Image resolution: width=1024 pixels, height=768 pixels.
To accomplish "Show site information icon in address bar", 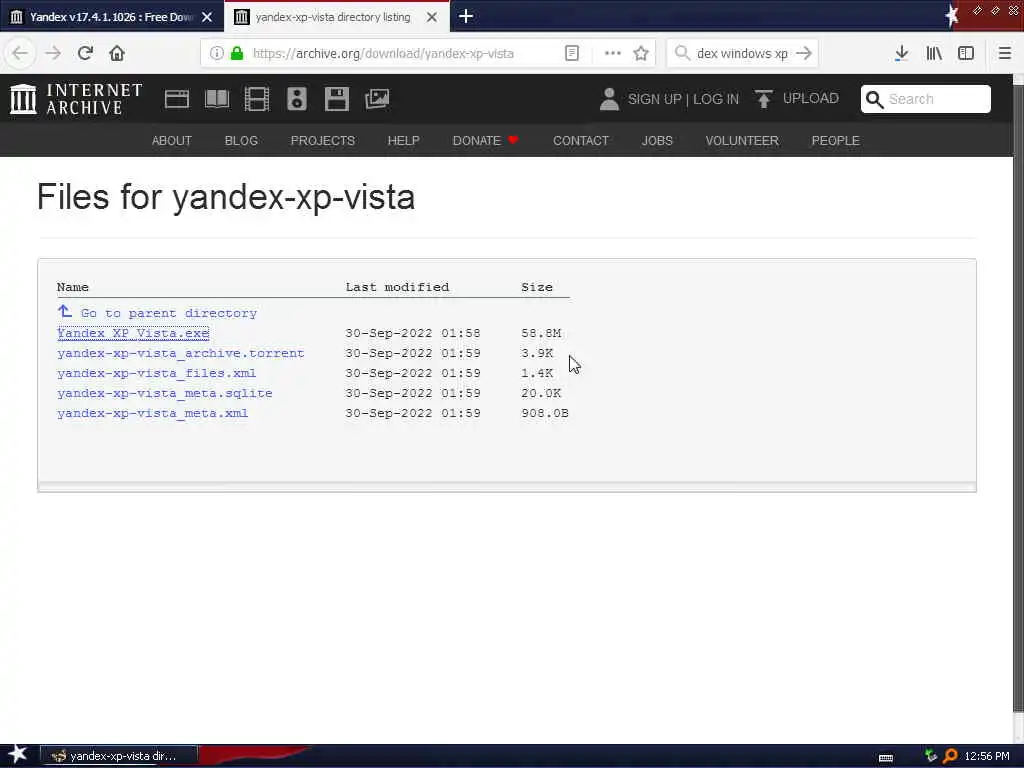I will [x=217, y=54].
